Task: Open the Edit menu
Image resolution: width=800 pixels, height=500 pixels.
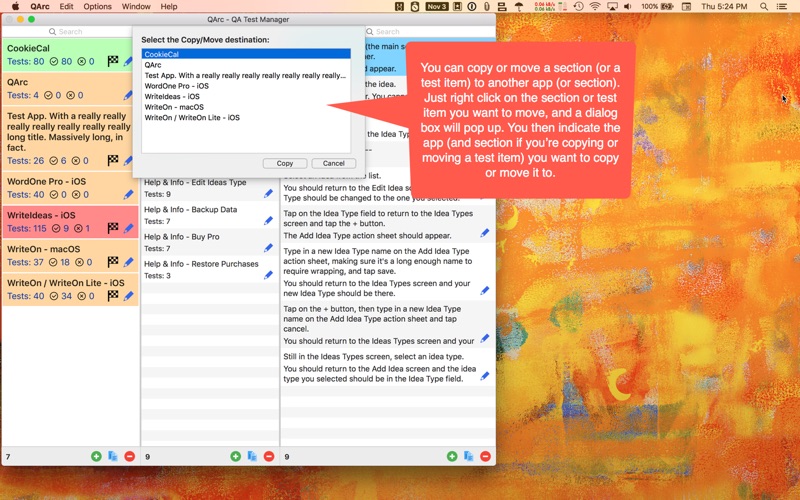Action: 66,7
